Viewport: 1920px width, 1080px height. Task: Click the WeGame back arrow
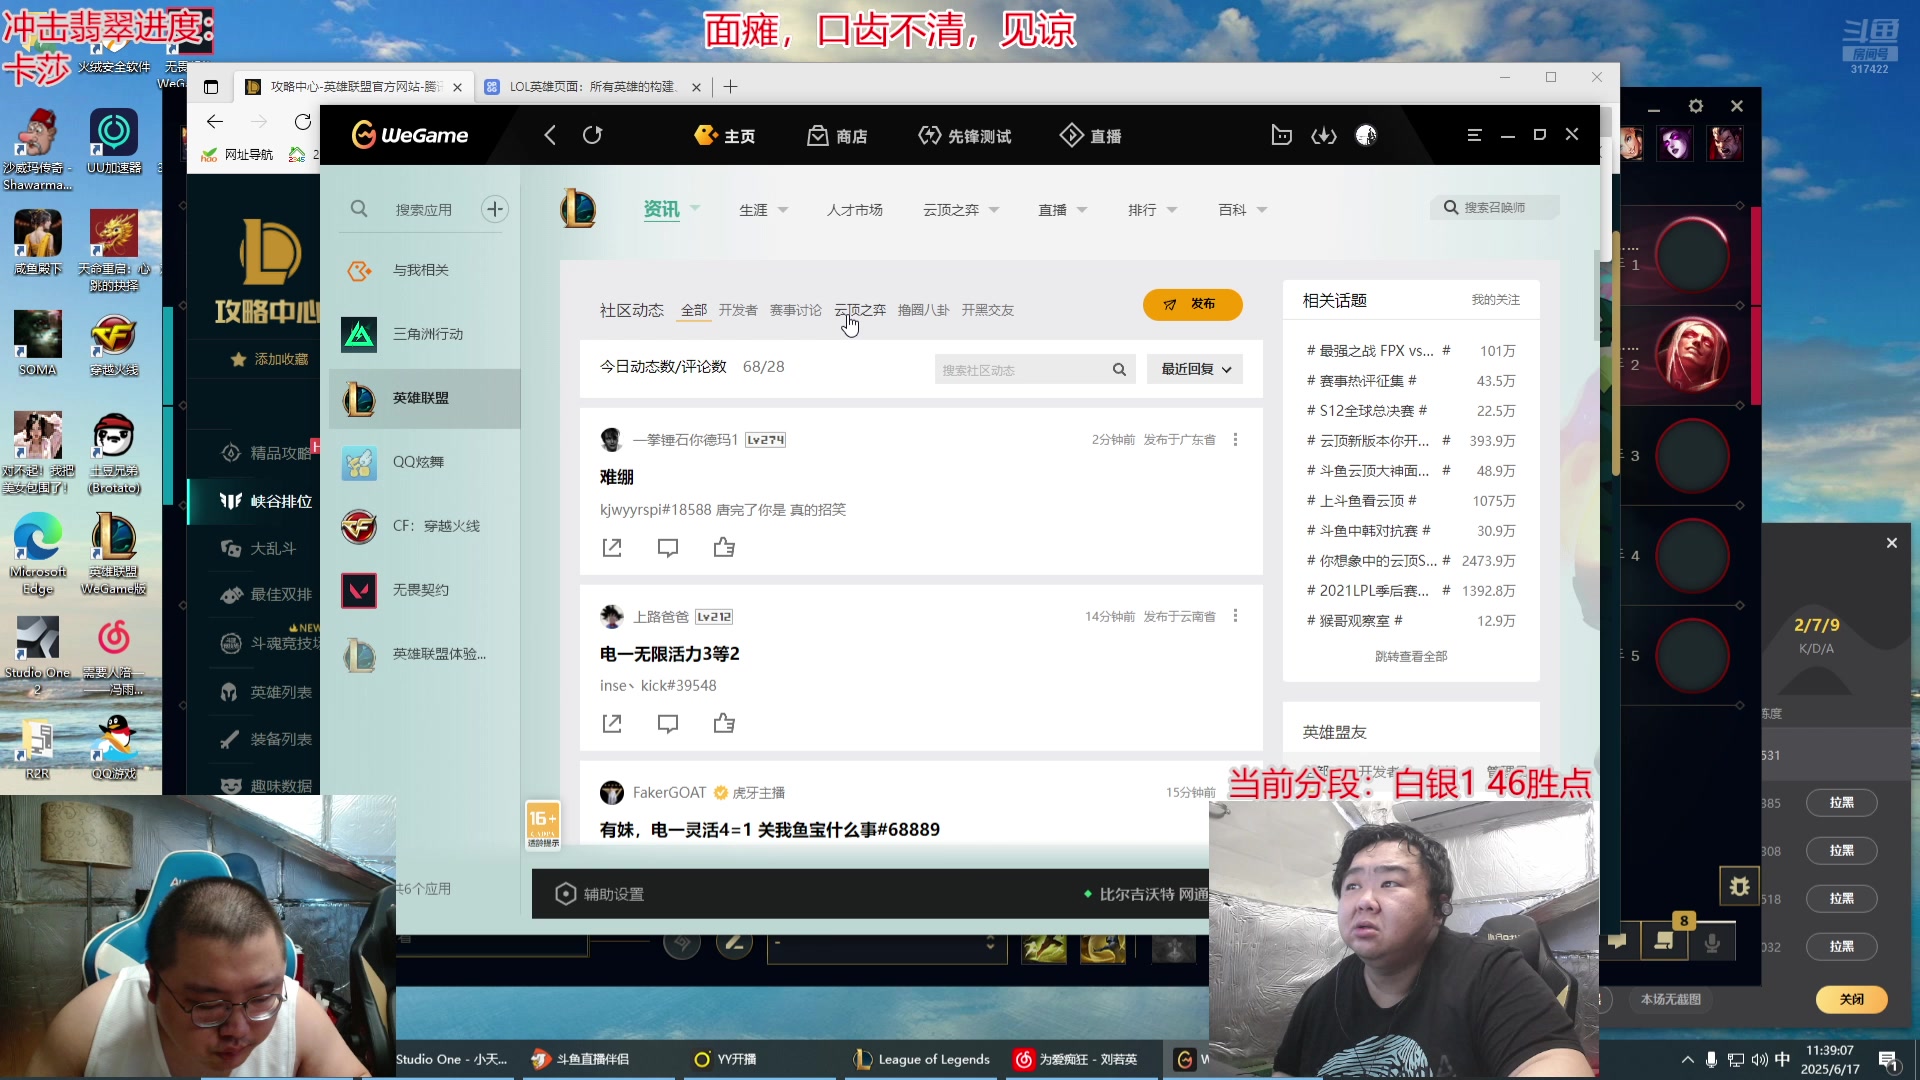[550, 135]
